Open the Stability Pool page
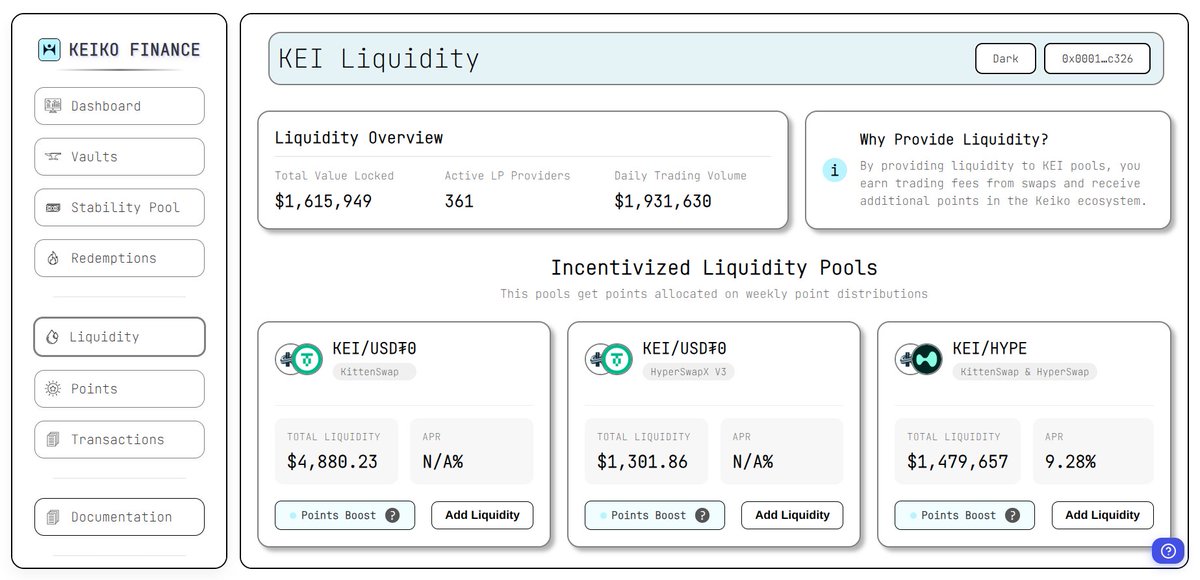Screen dimensions: 1200x580 coord(119,208)
